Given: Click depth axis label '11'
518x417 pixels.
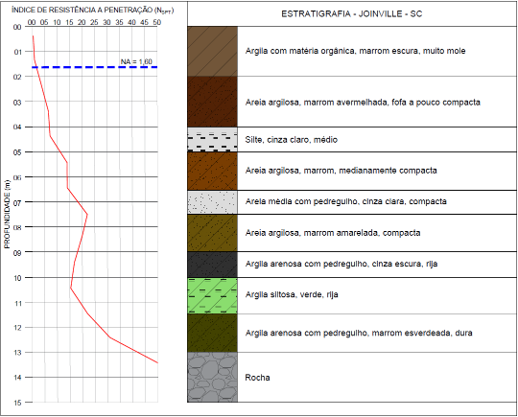Looking at the screenshot, I should click(x=17, y=303).
